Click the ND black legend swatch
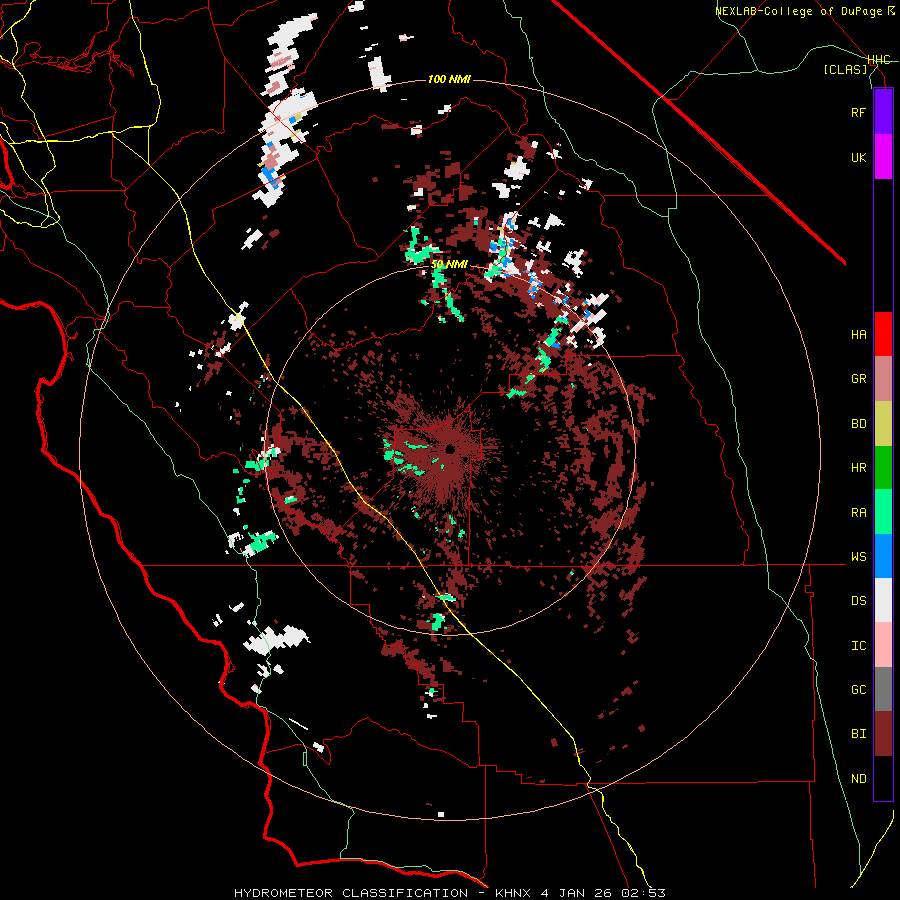 pos(883,778)
